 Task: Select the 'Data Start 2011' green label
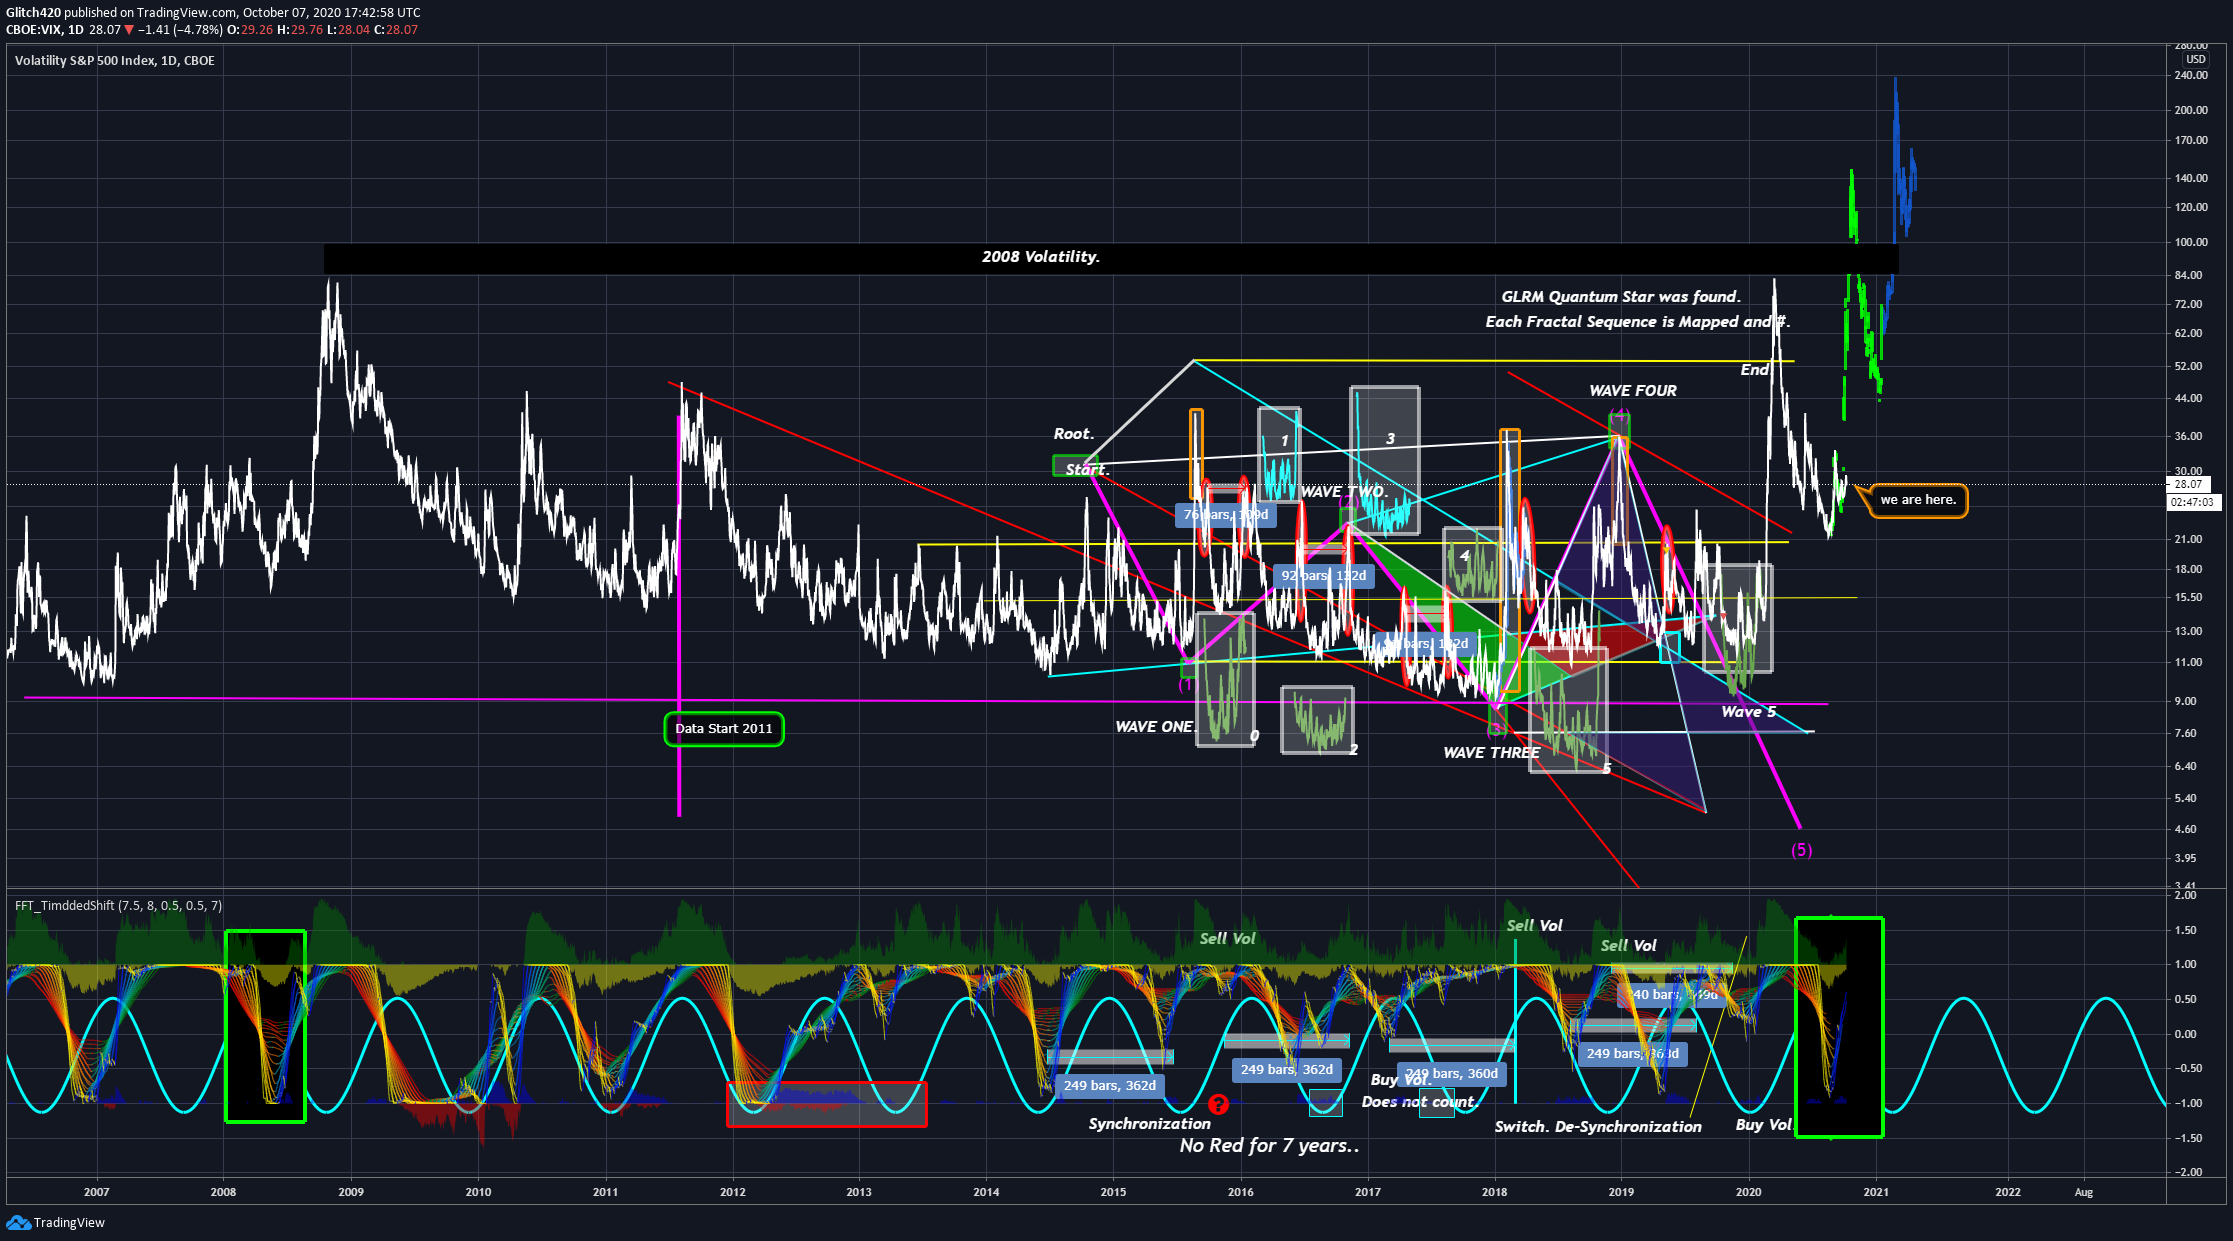point(724,728)
